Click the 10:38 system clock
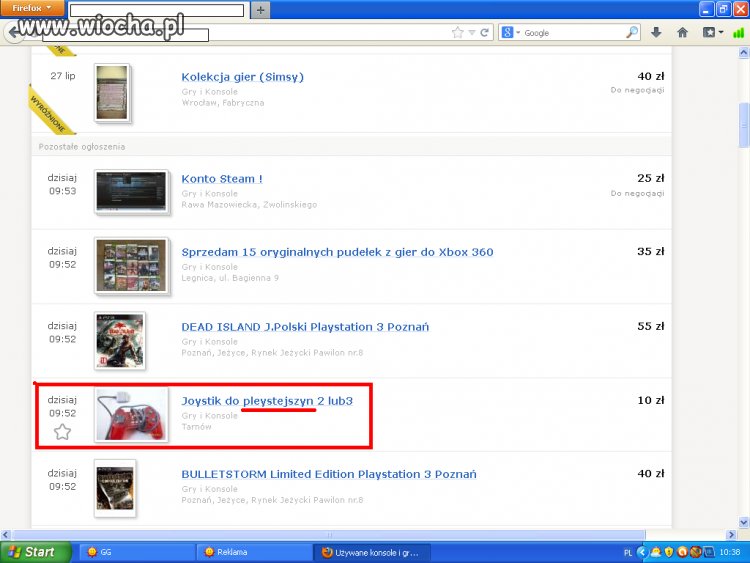750x563 pixels. point(730,552)
